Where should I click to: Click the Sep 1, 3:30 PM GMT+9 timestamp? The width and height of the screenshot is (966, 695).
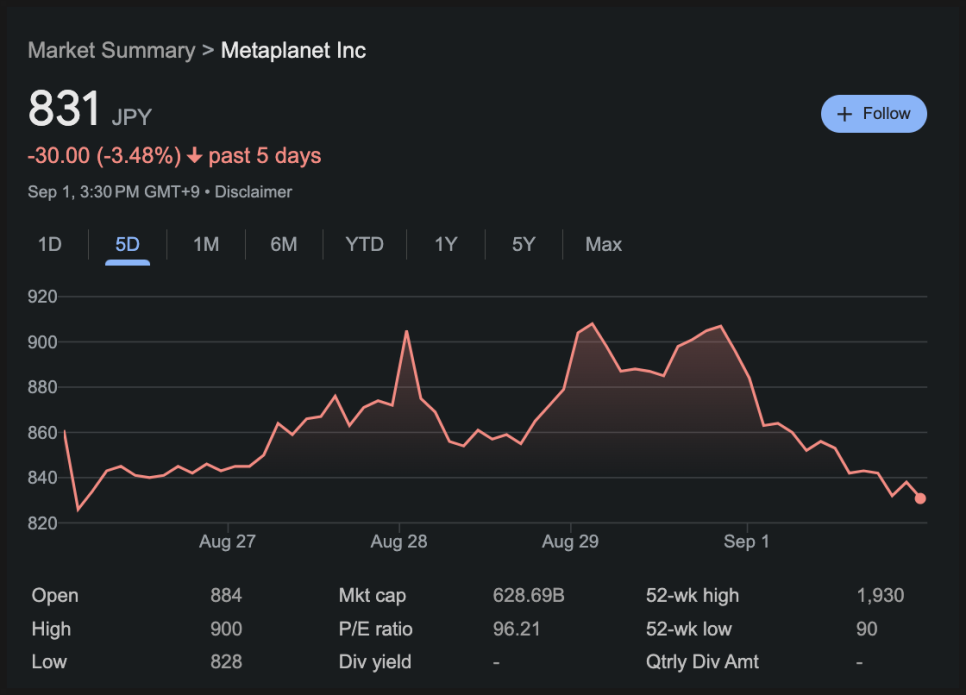[114, 192]
